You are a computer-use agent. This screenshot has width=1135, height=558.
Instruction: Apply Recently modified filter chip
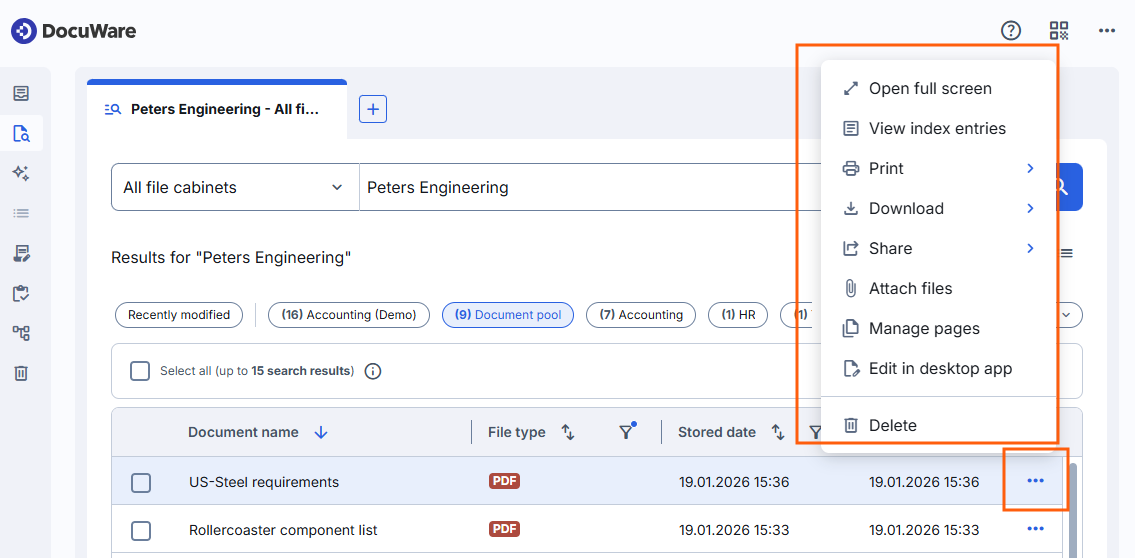pos(179,315)
